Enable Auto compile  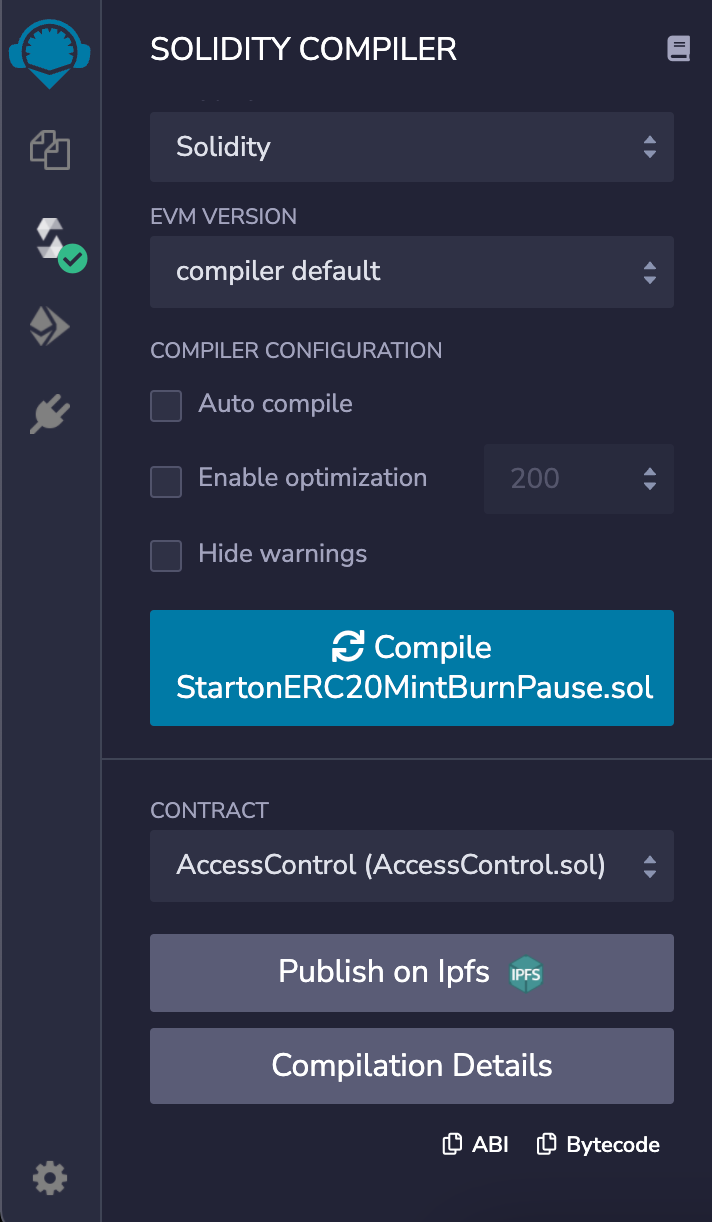(x=166, y=406)
